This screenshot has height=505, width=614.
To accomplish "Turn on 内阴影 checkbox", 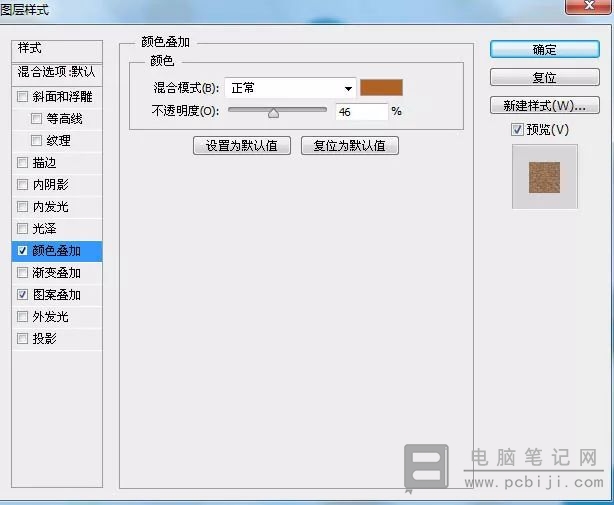I will coord(22,184).
